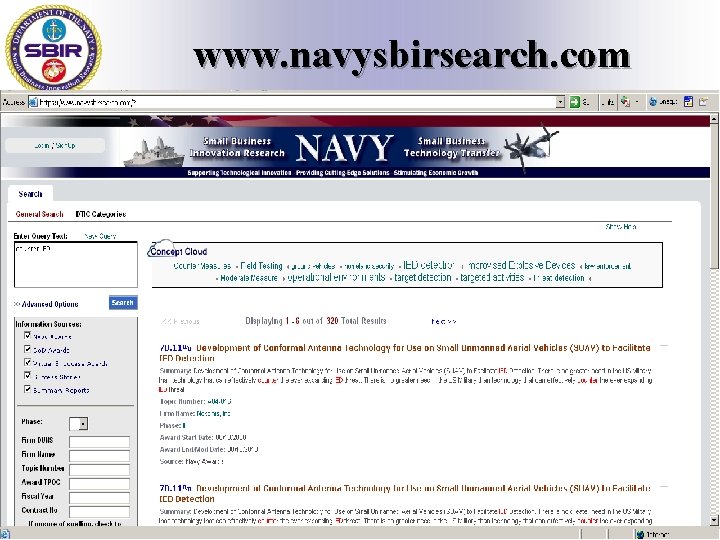
Task: Select targeted activities concept
Action: pyautogui.click(x=492, y=277)
